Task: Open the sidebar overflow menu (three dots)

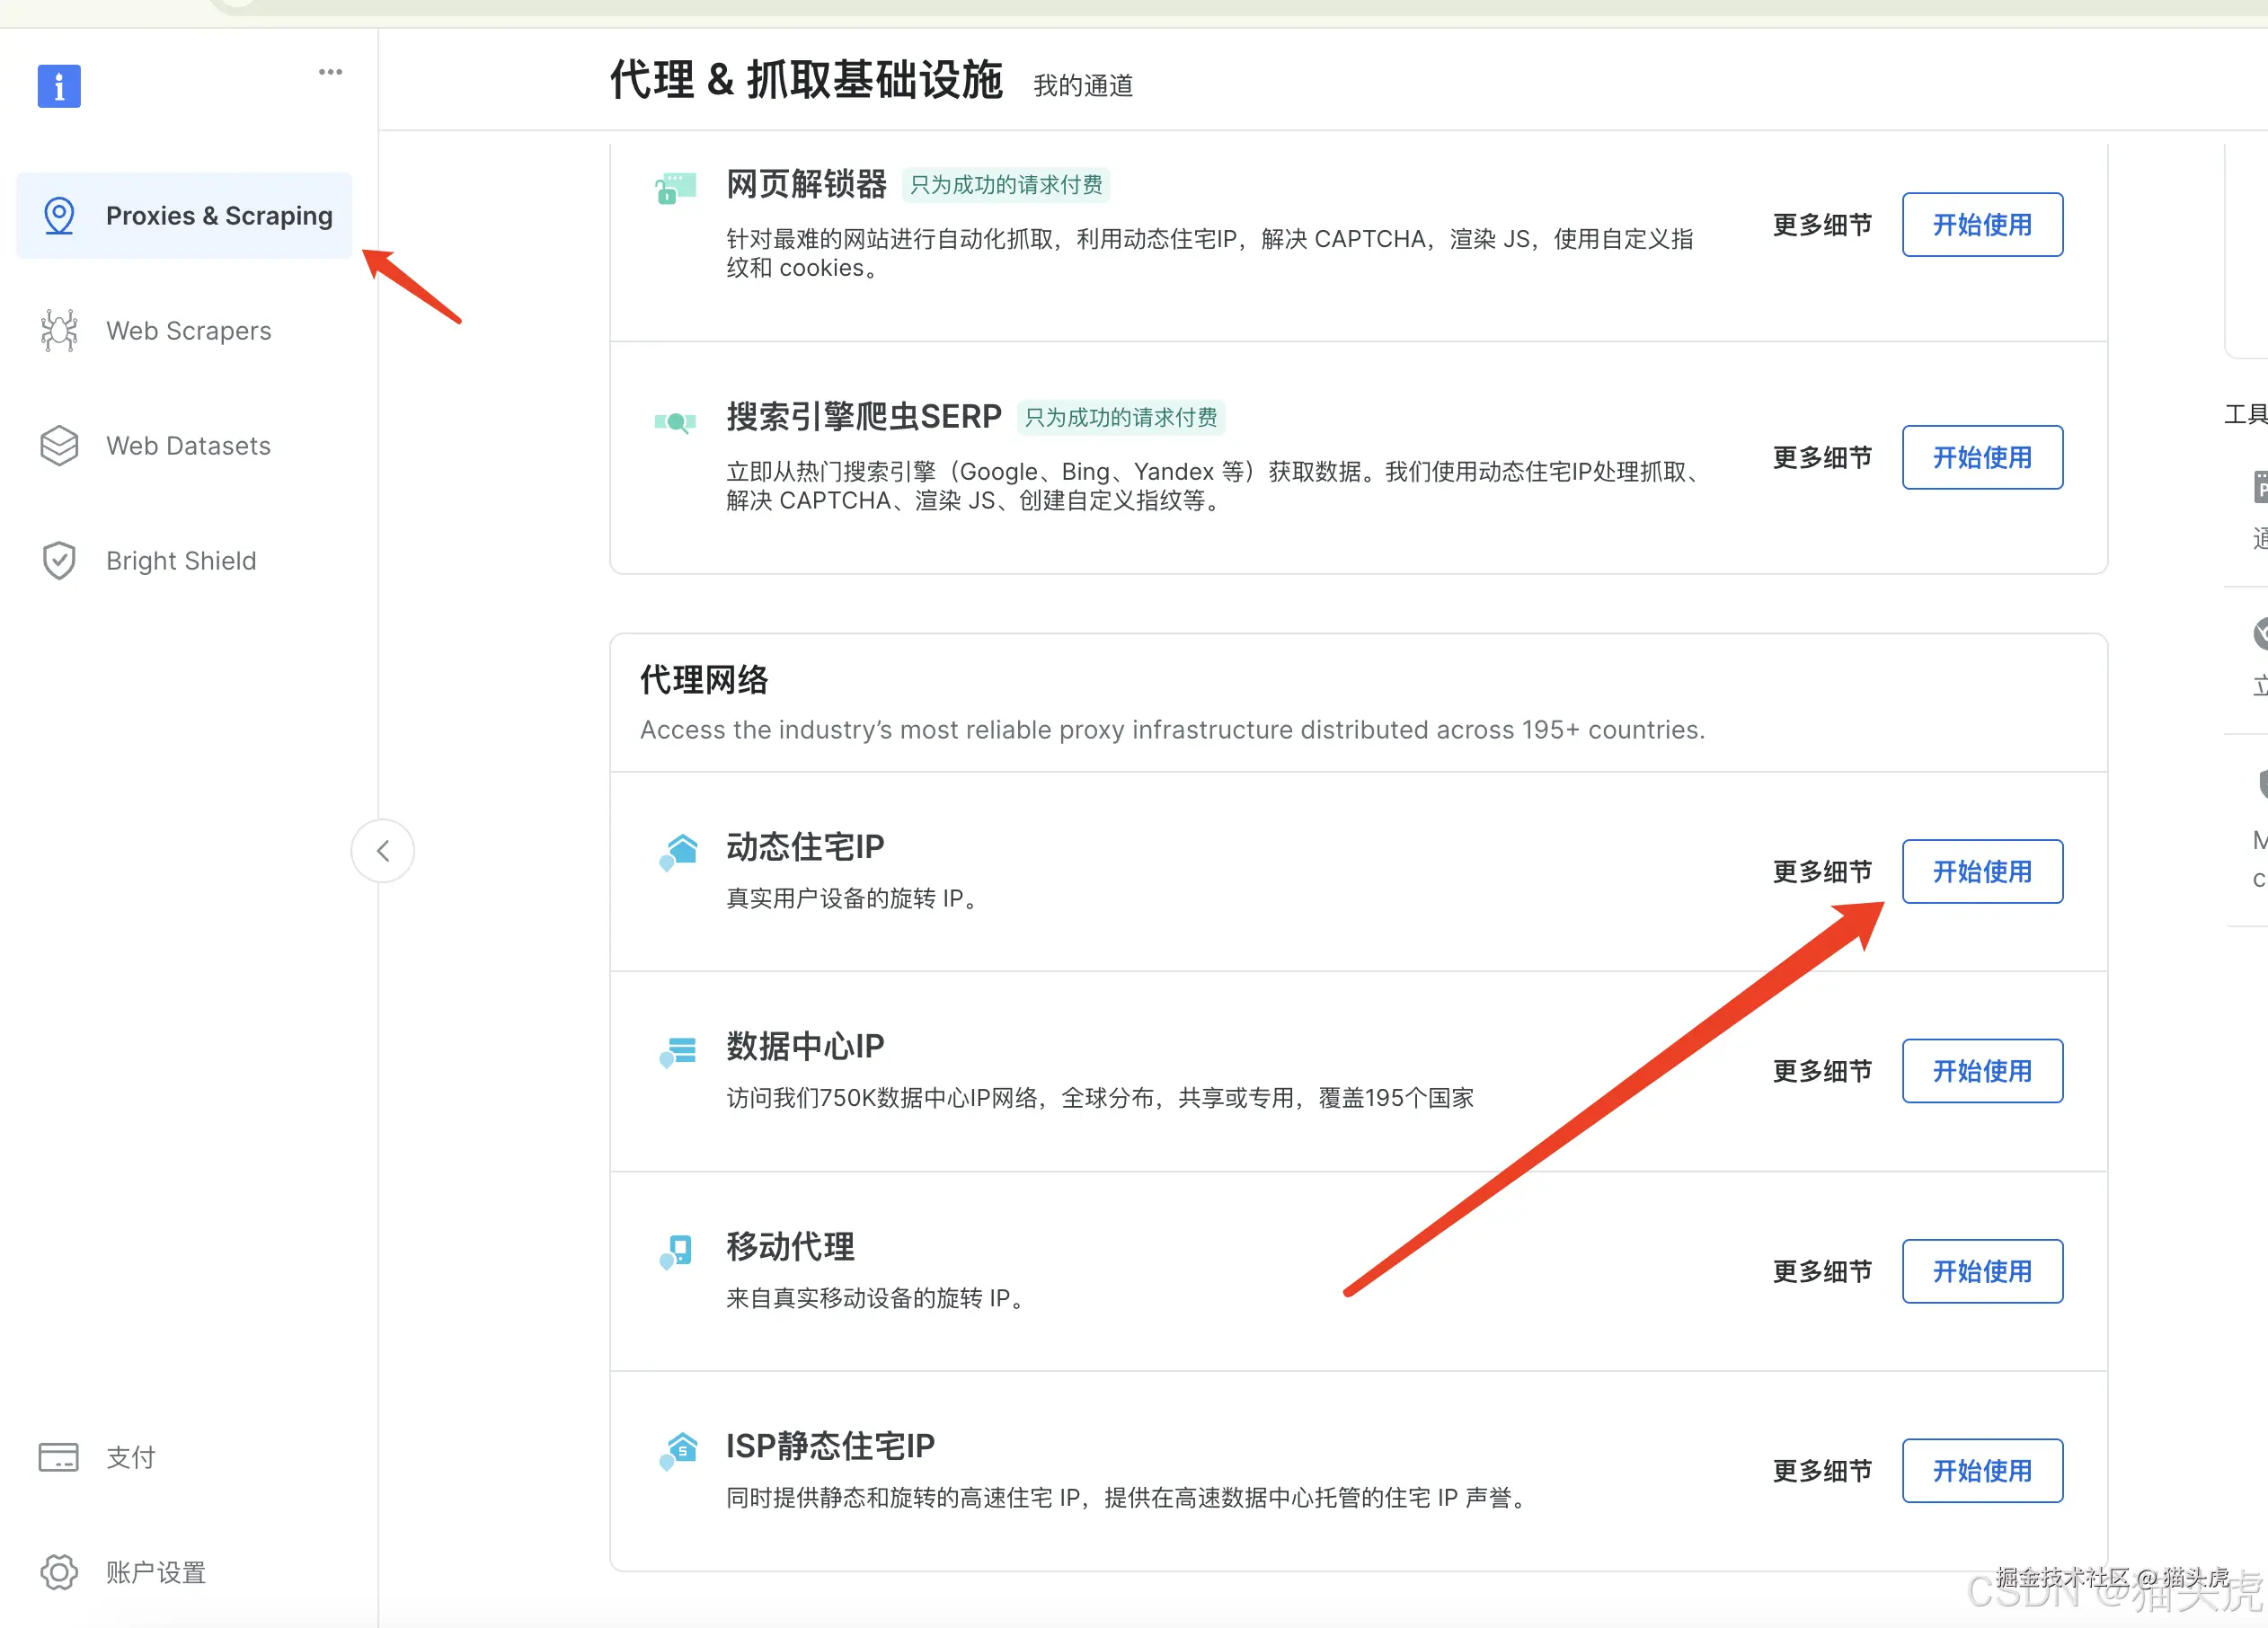Action: pyautogui.click(x=330, y=70)
